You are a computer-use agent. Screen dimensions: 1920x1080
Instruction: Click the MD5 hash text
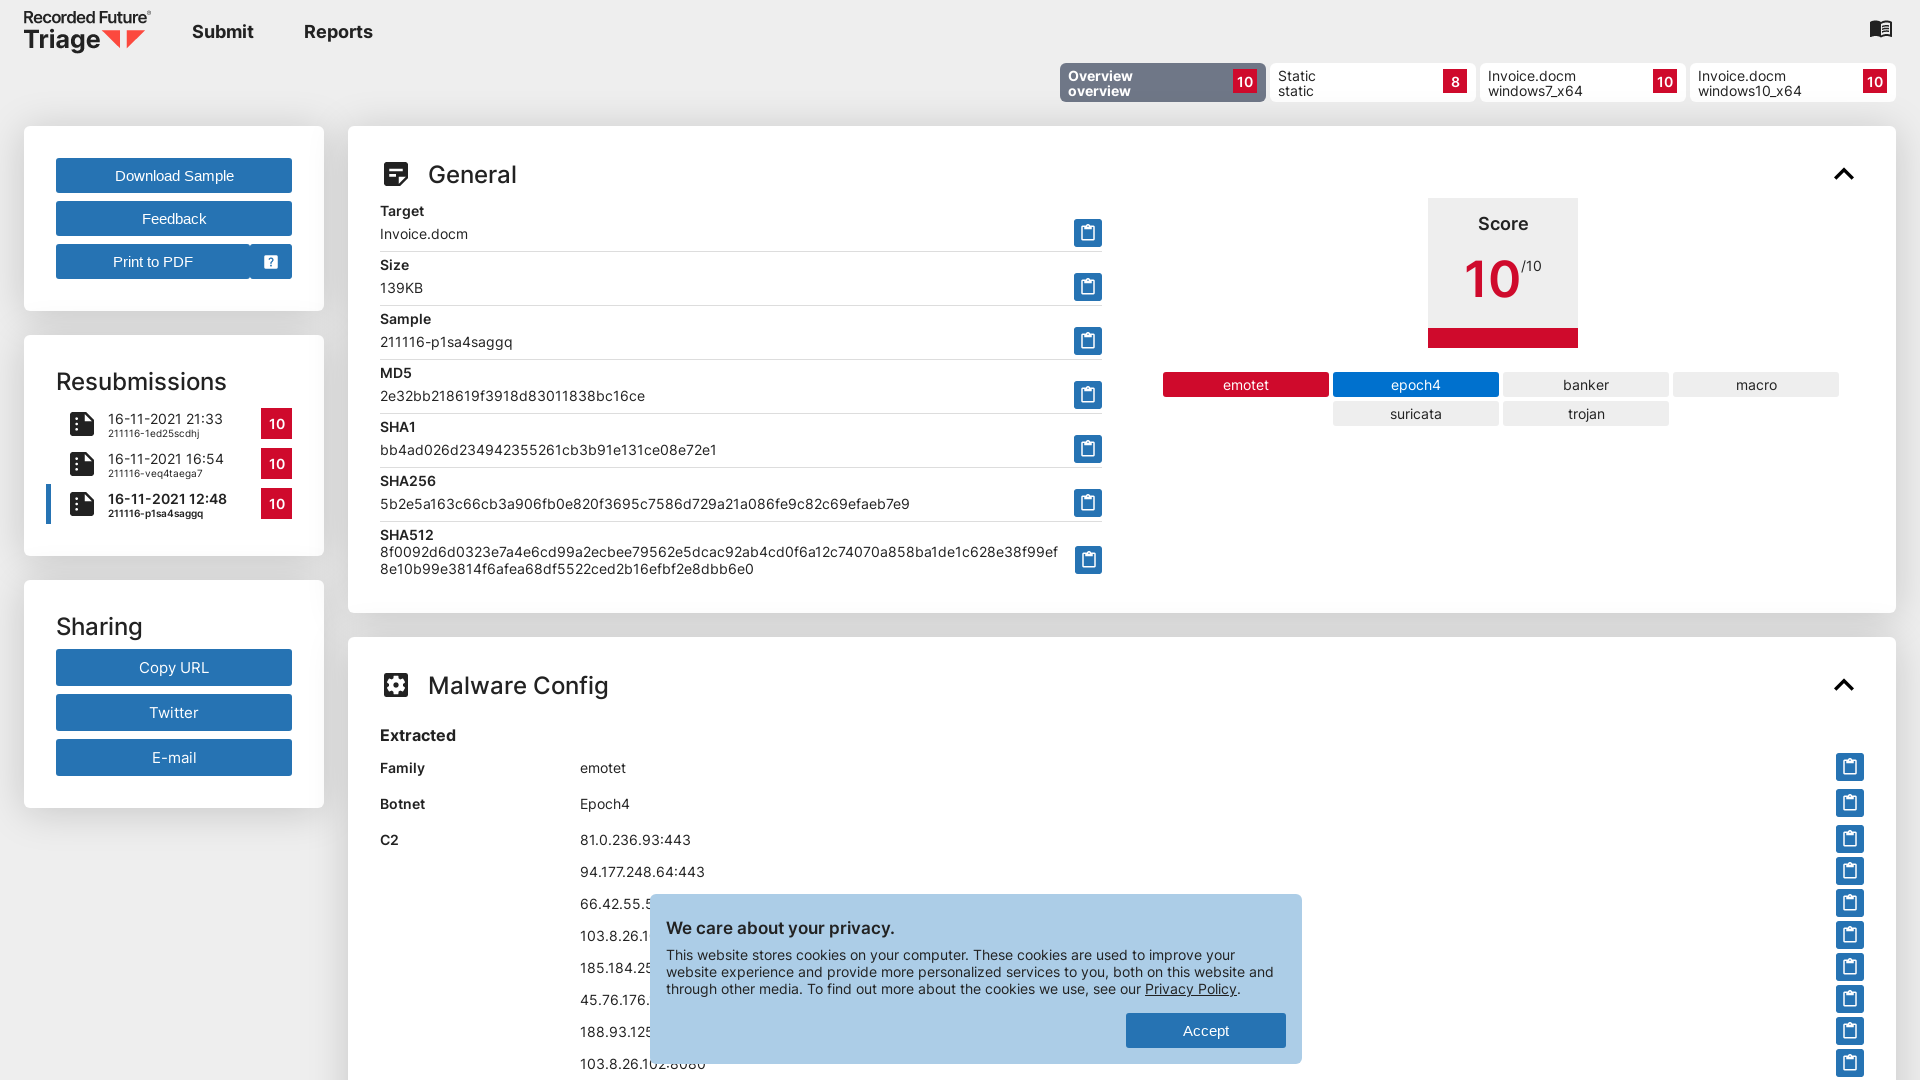[512, 396]
